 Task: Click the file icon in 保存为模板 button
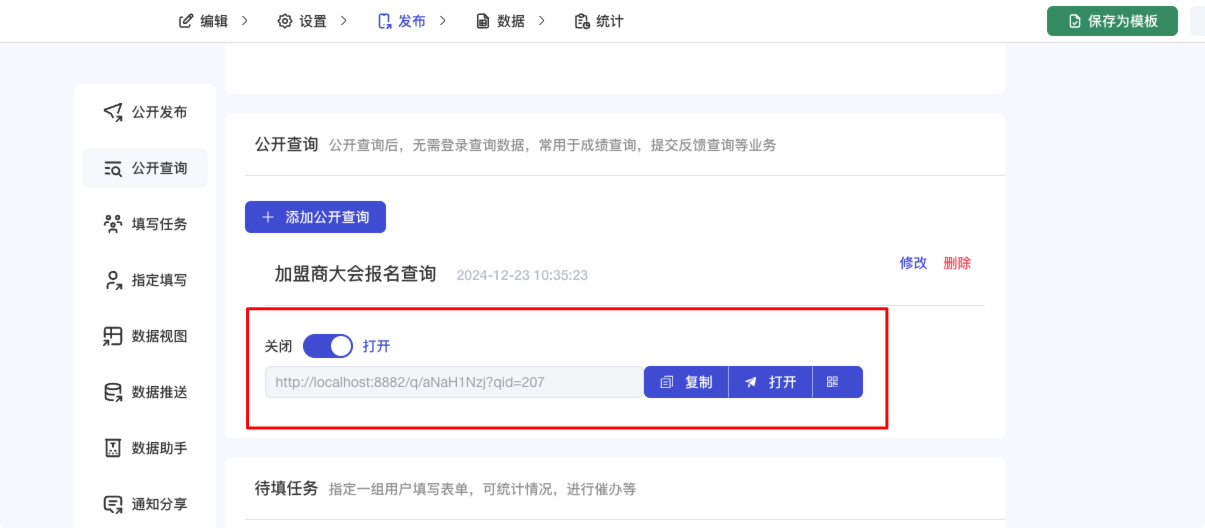[x=1075, y=21]
